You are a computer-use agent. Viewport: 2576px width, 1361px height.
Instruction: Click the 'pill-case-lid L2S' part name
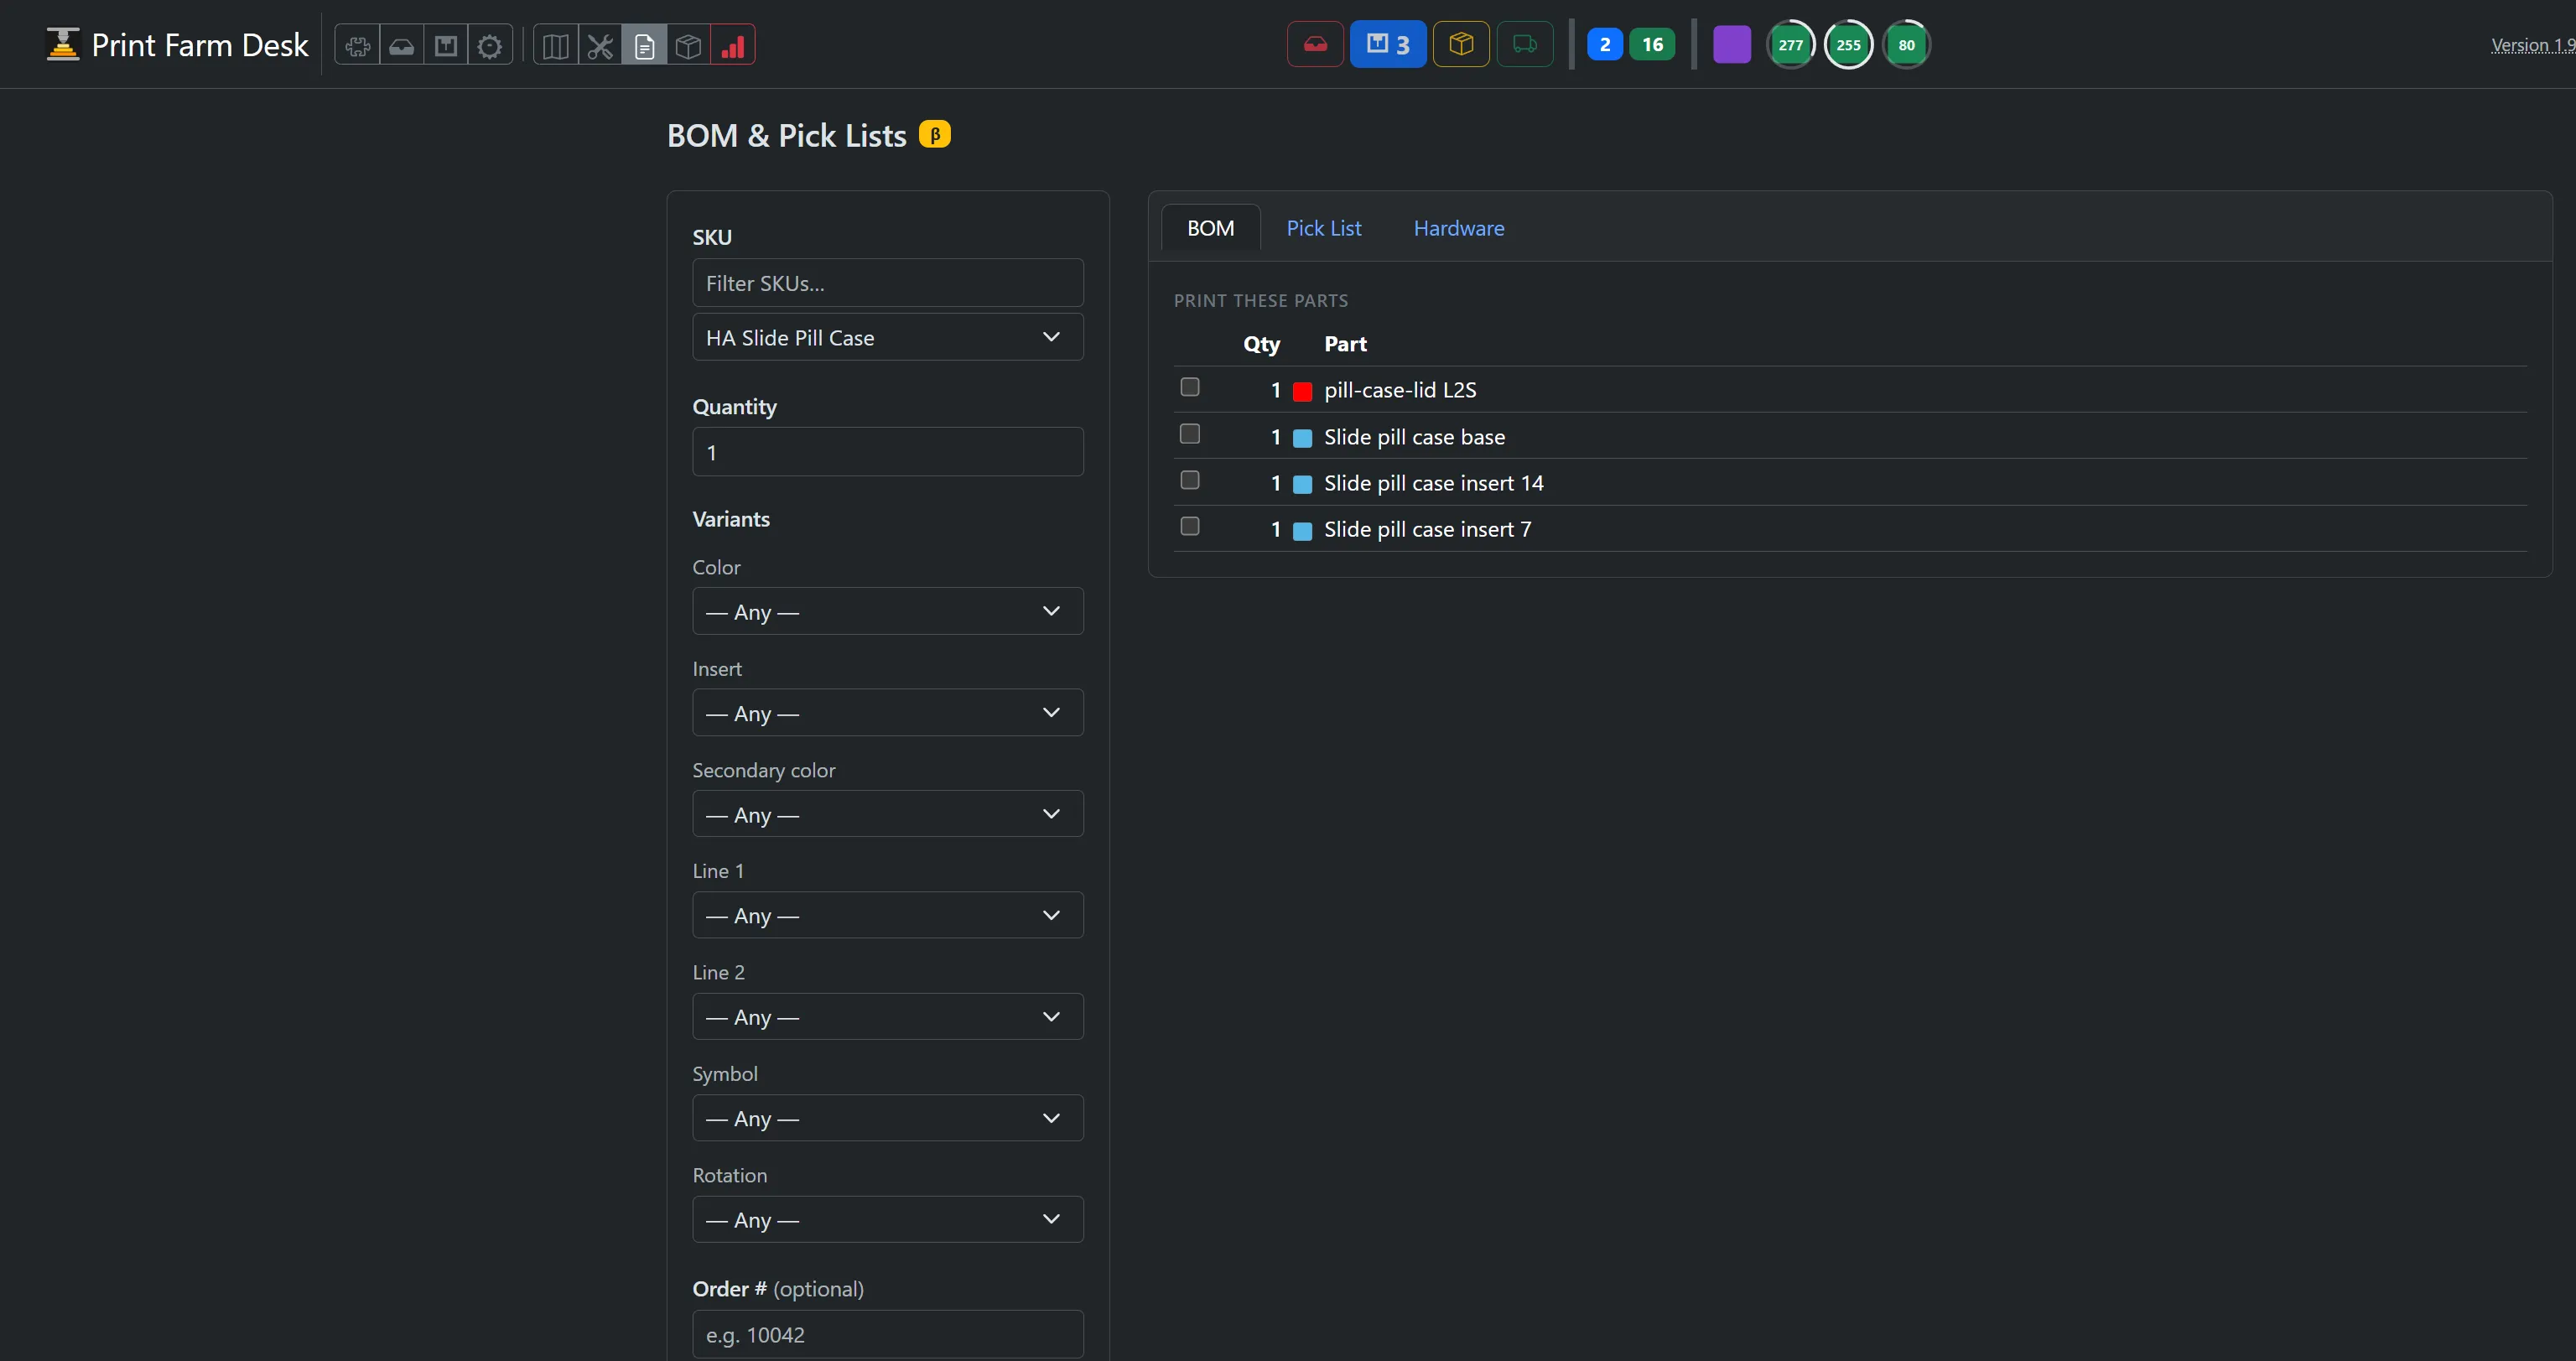pos(1400,390)
